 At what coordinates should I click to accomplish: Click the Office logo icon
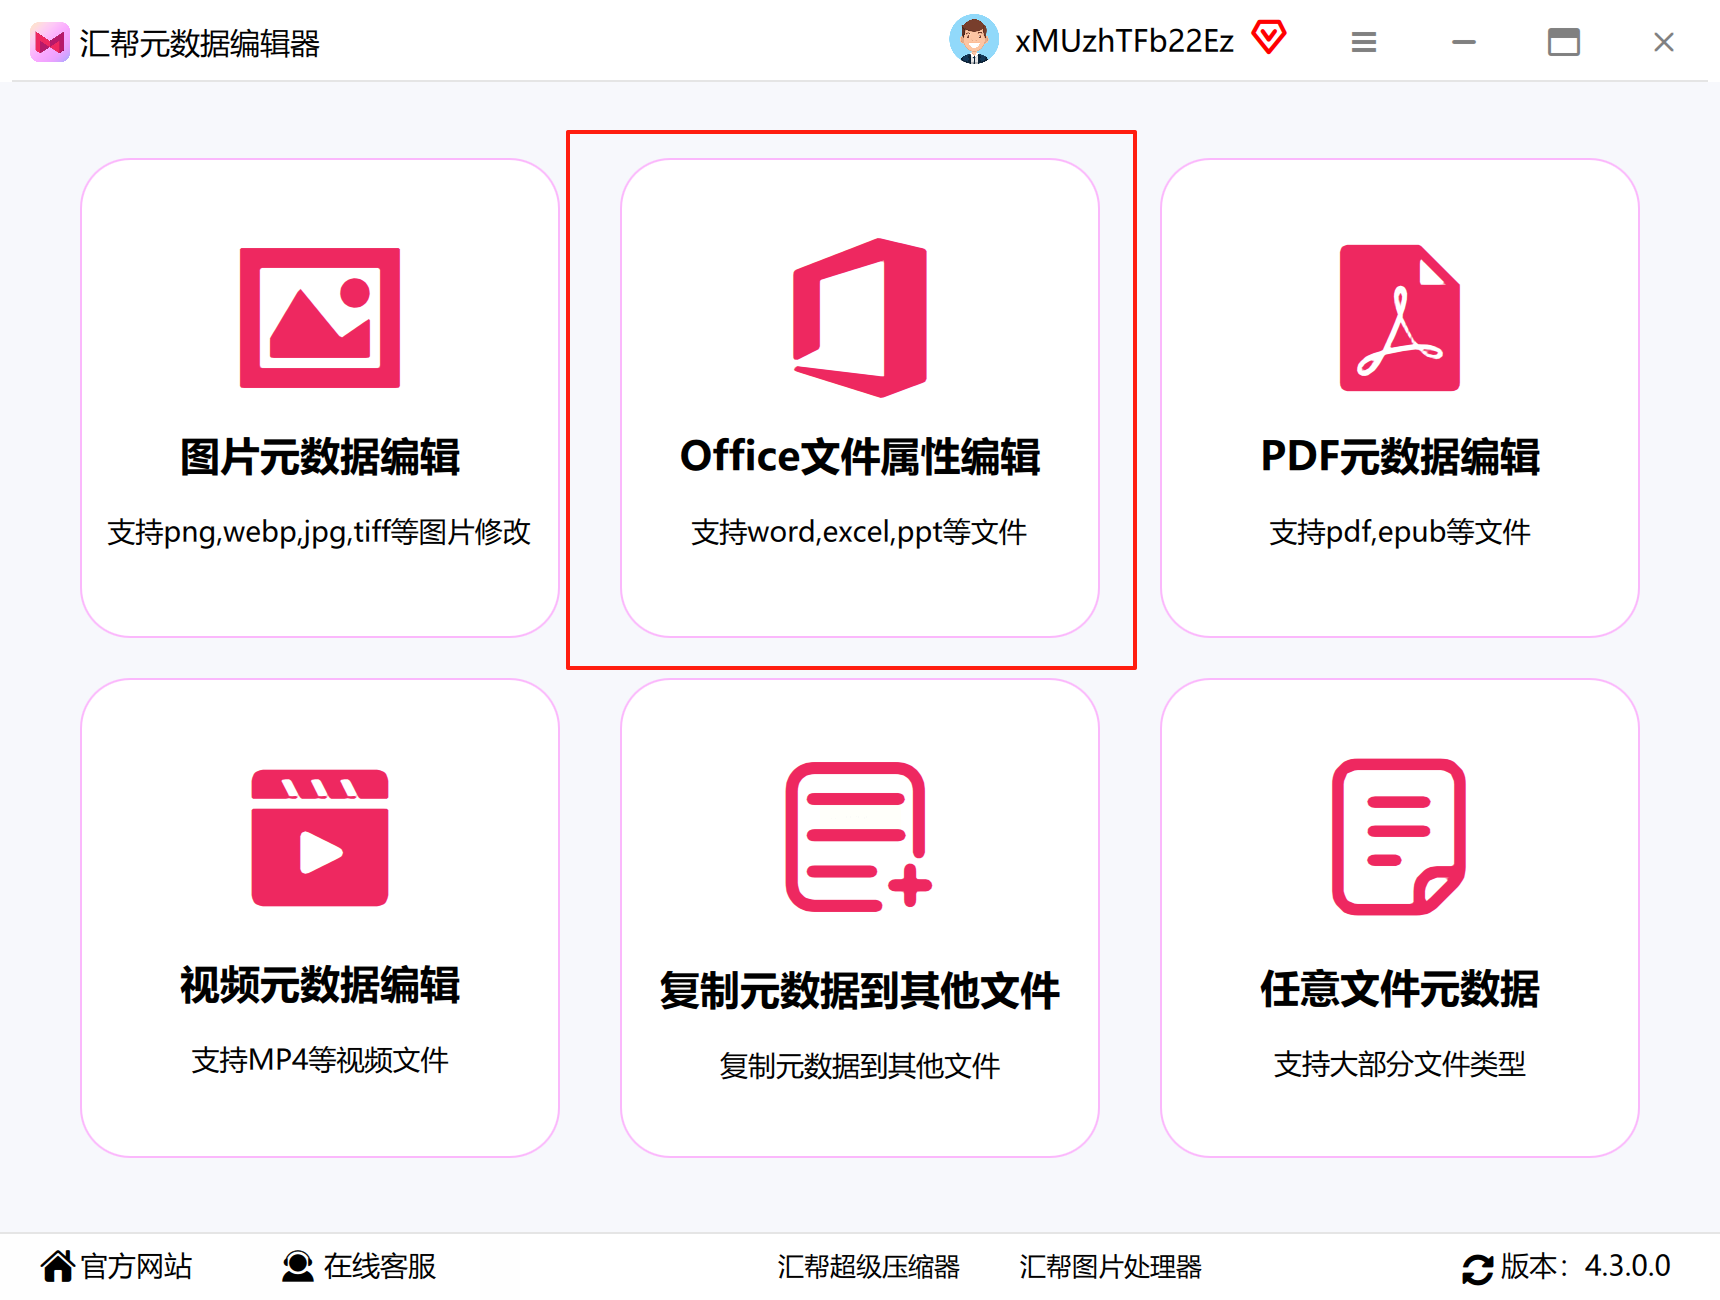coord(860,318)
